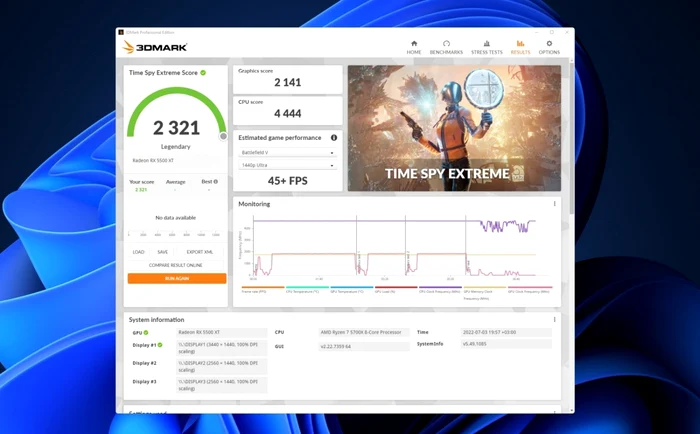Toggle GPU Load in the monitoring legend
Viewport: 700px width, 434px height.
[x=396, y=289]
